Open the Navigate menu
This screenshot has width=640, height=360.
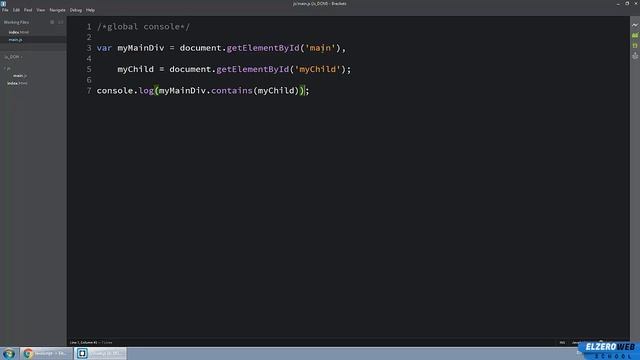[57, 10]
